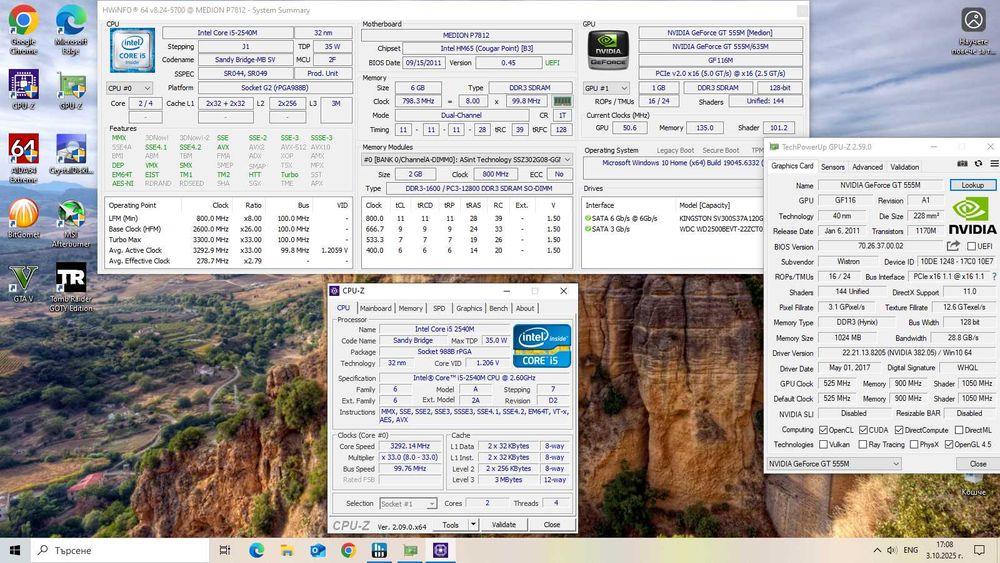The height and width of the screenshot is (563, 1000).
Task: Click the BIOS export share icon in GPU-Z
Action: [x=953, y=246]
